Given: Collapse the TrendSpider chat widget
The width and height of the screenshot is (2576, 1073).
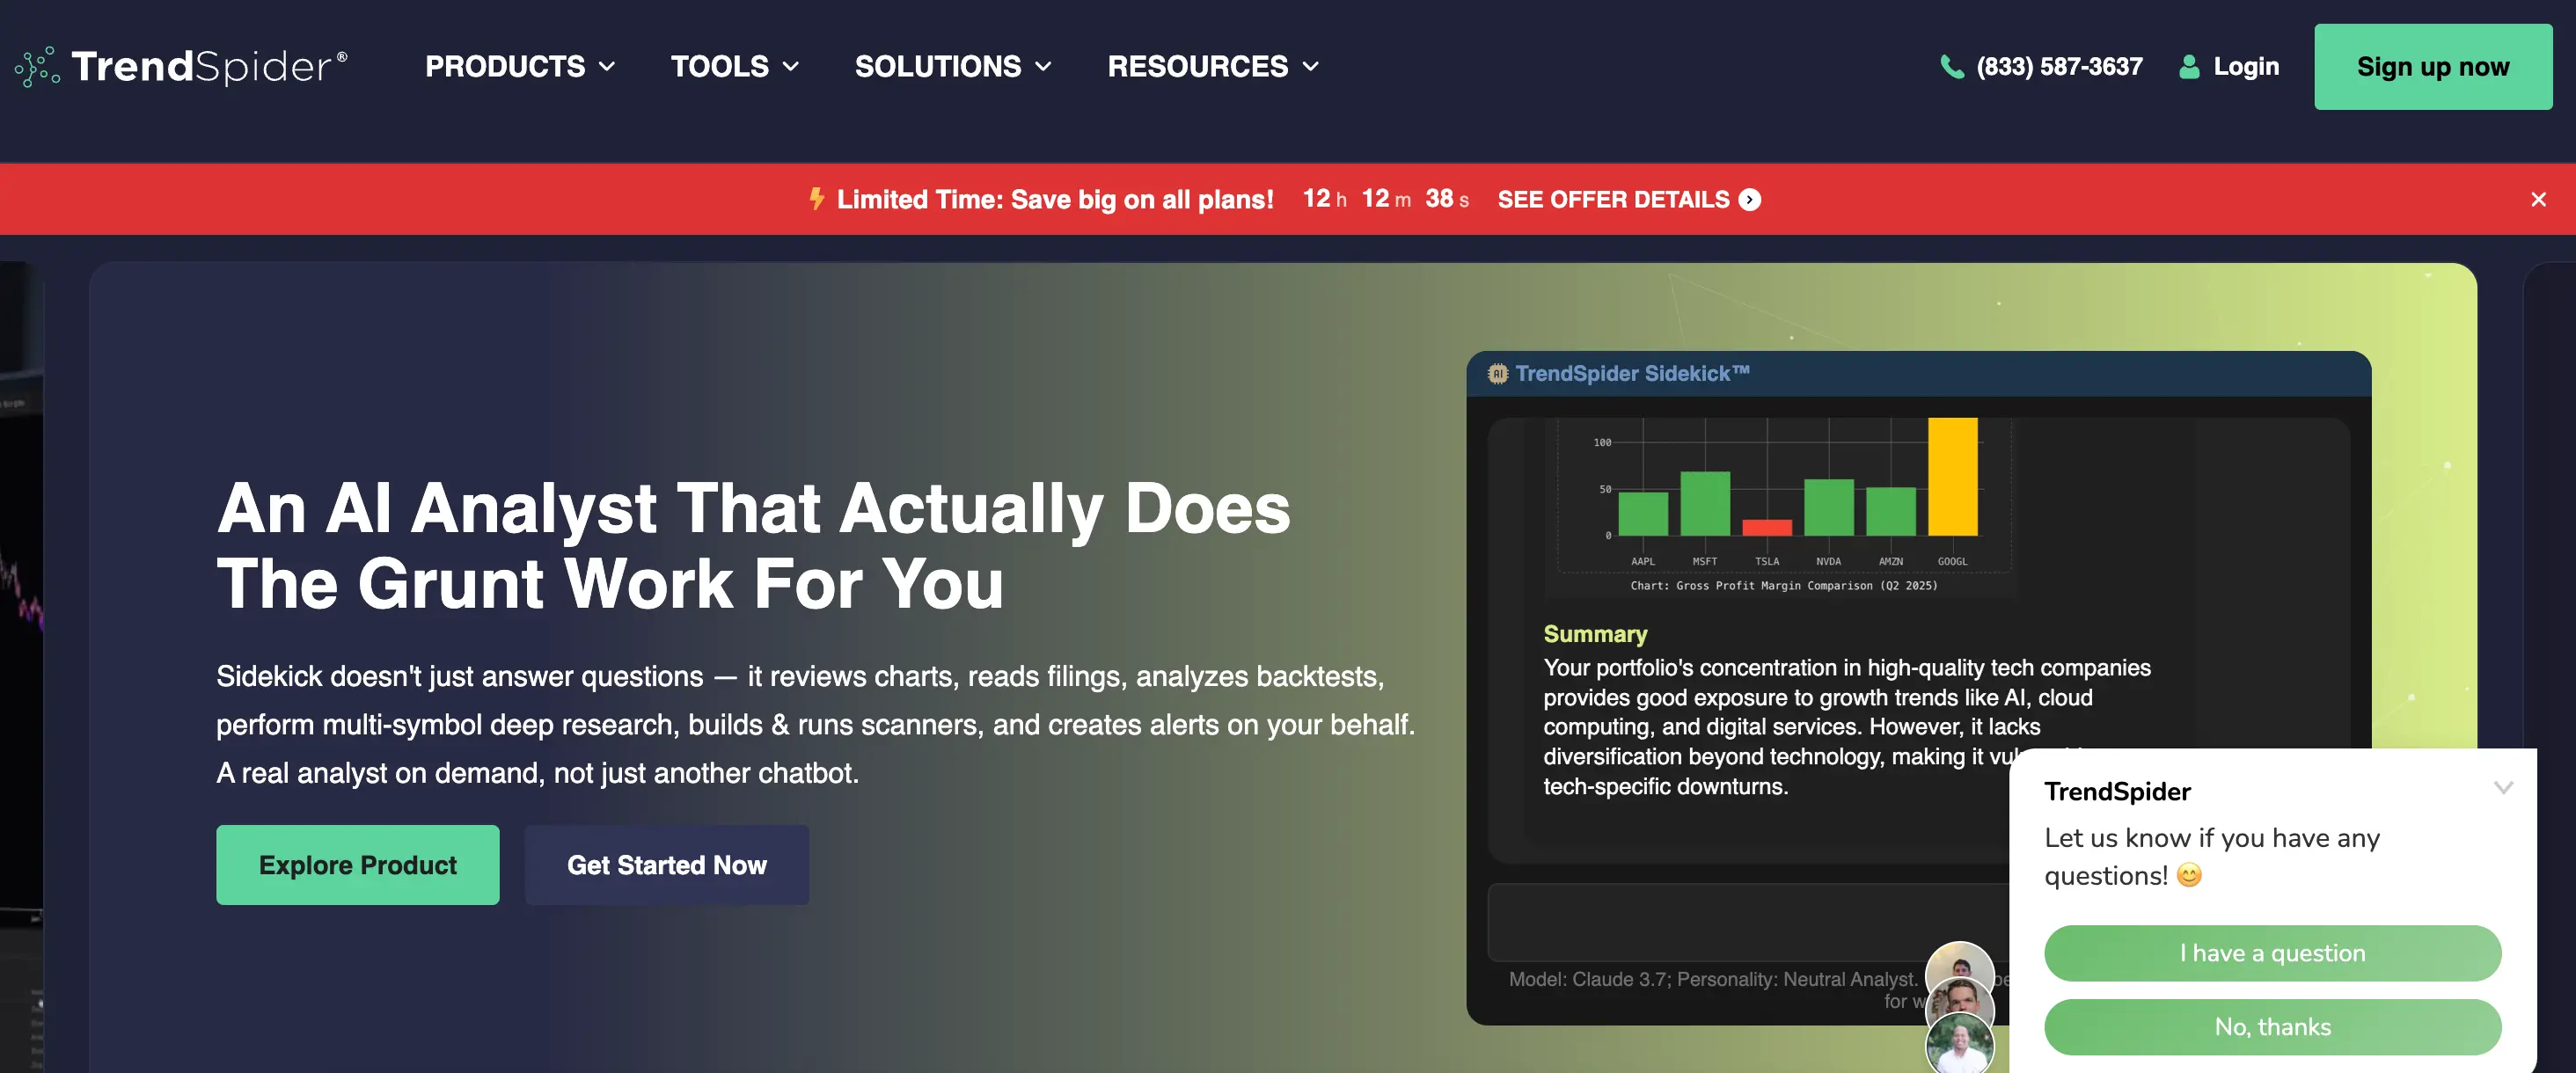Looking at the screenshot, I should (2503, 788).
